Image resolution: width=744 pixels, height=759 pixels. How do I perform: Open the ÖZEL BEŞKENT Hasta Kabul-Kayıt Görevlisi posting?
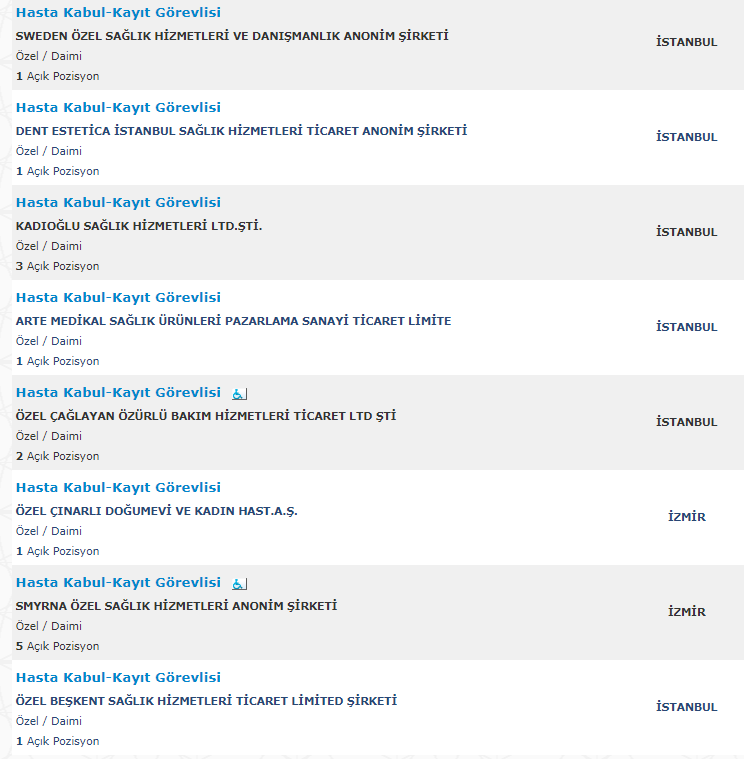(x=118, y=677)
